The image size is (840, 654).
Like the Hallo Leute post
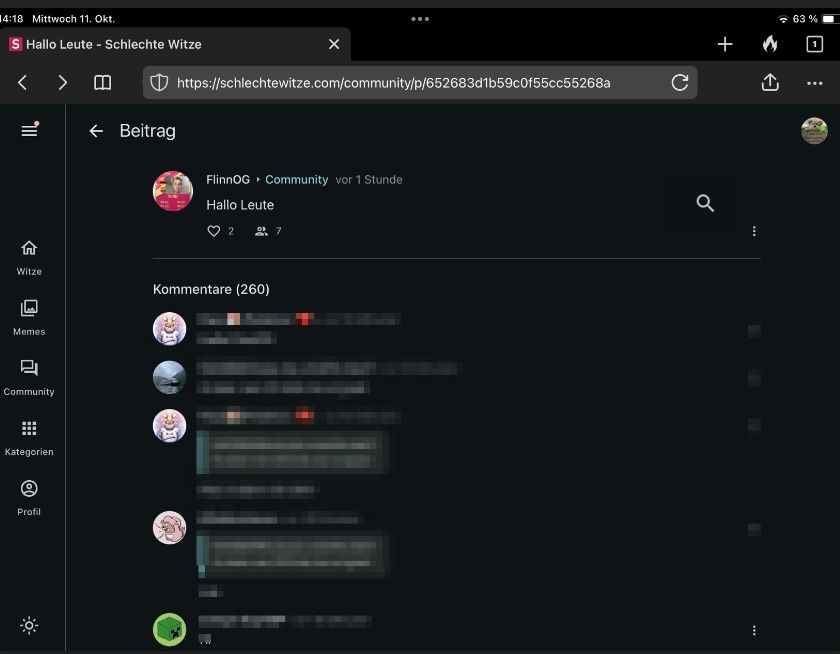(x=213, y=231)
